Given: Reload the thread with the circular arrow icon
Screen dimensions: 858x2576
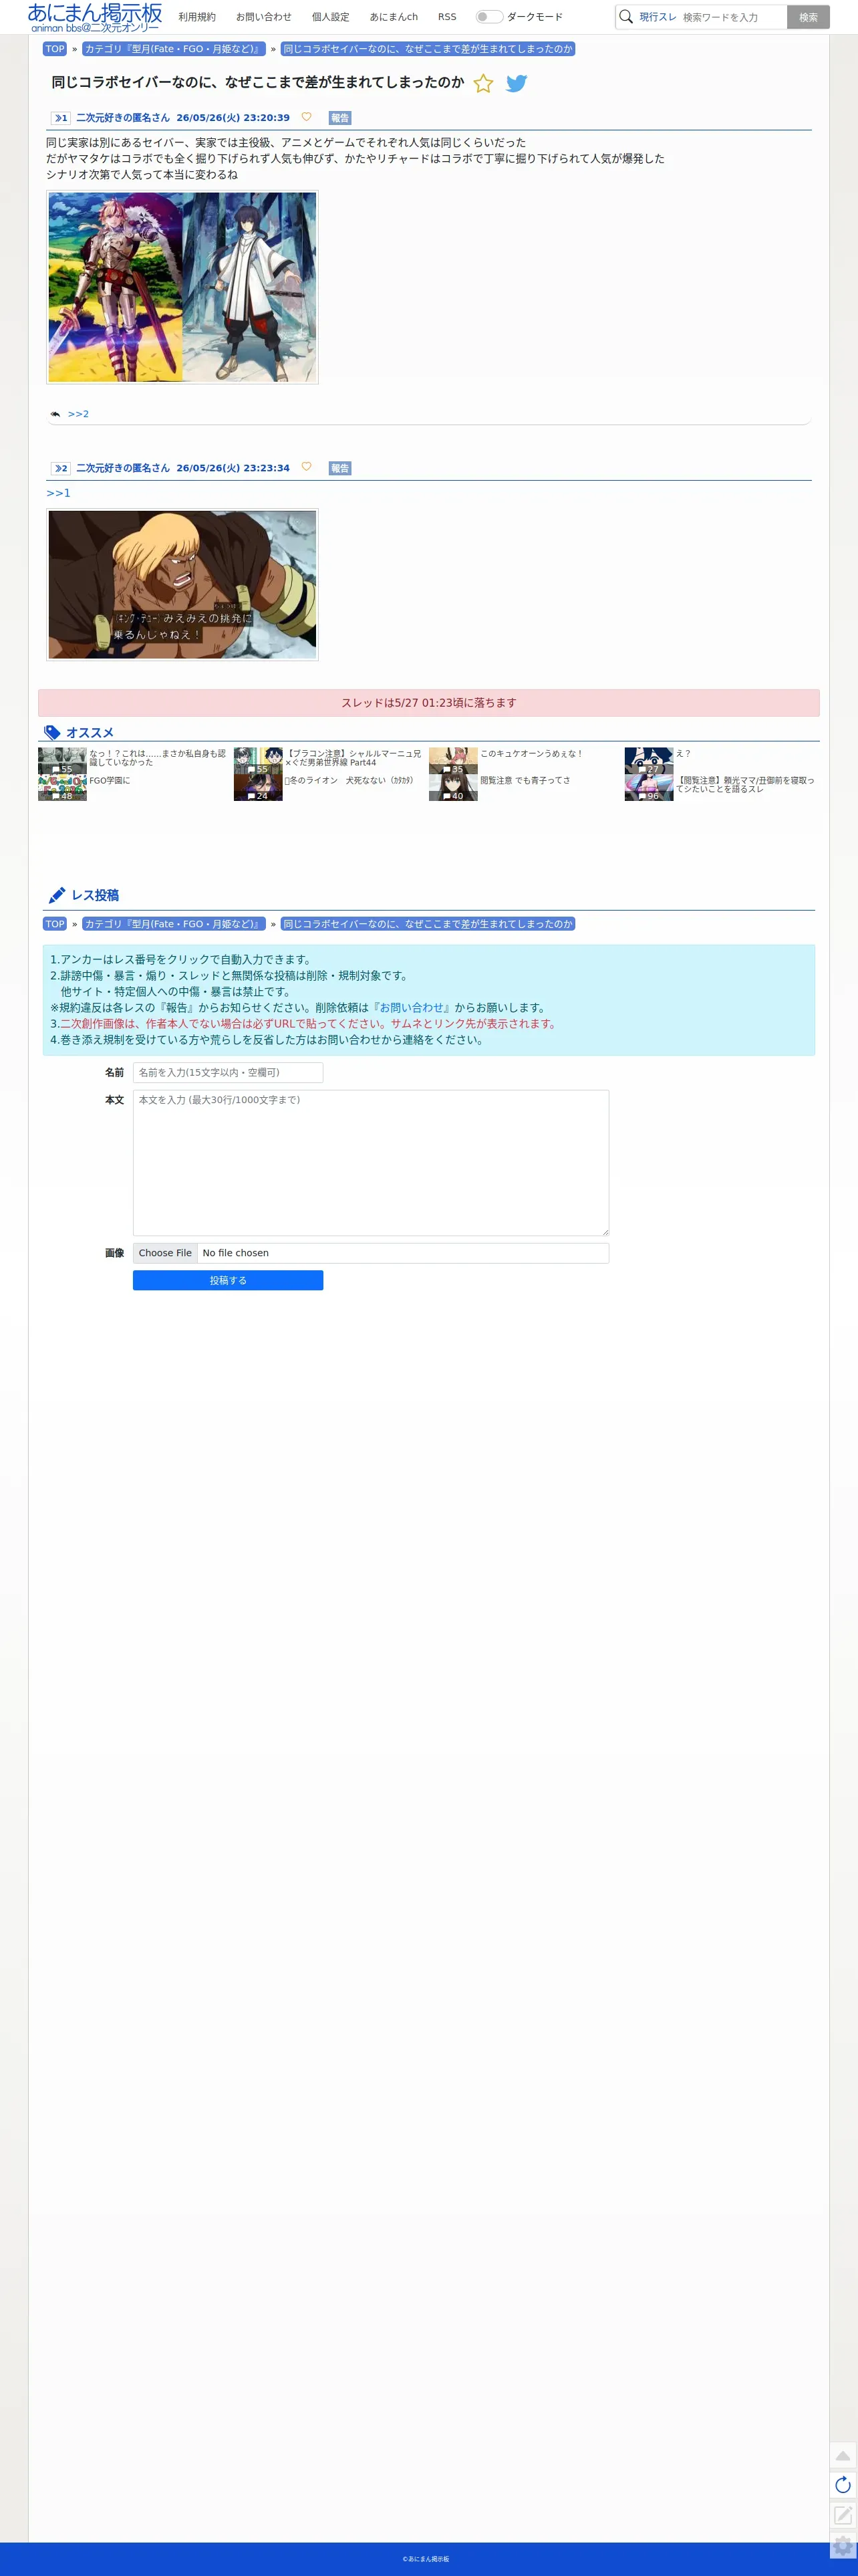Looking at the screenshot, I should coord(843,2485).
